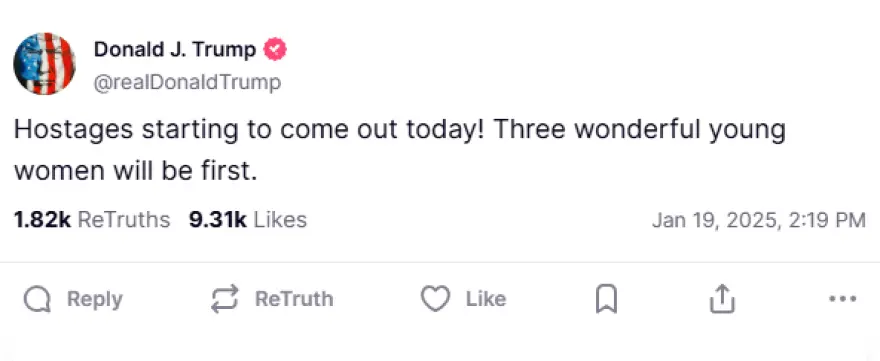Image resolution: width=880 pixels, height=361 pixels.
Task: Visit the @realDonaldTrump handle link
Action: click(187, 83)
